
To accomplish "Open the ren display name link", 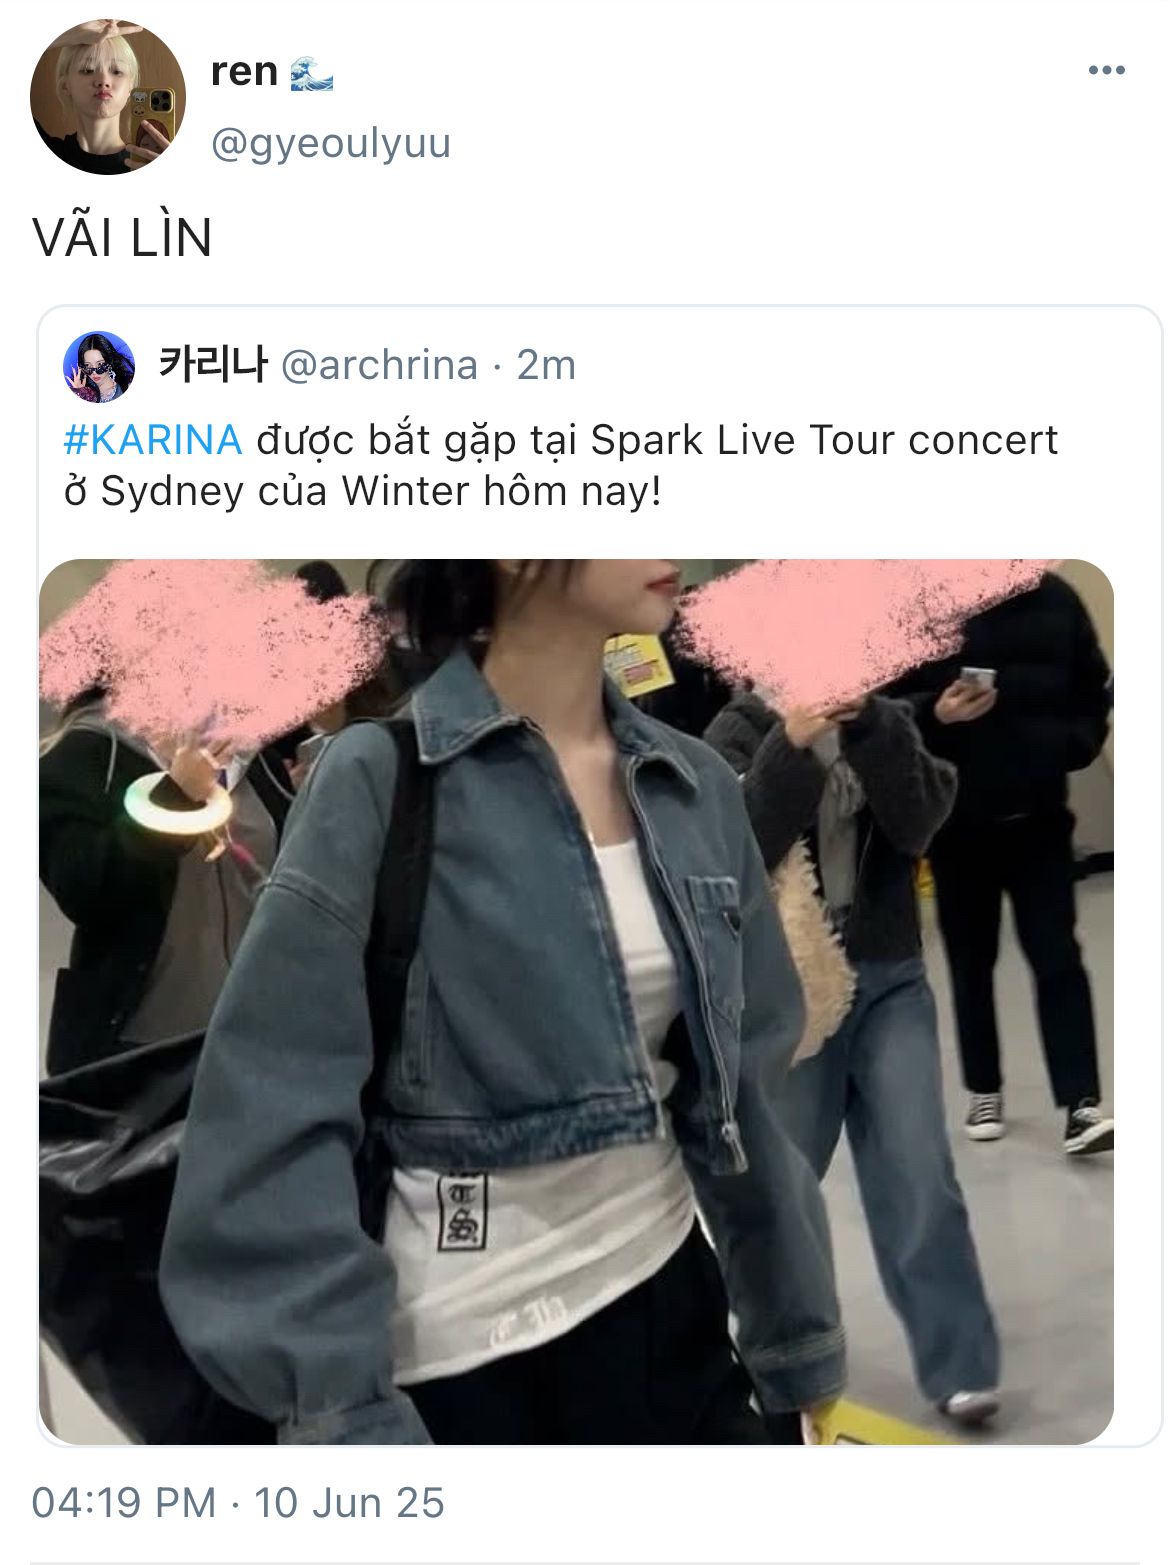I will pyautogui.click(x=244, y=72).
